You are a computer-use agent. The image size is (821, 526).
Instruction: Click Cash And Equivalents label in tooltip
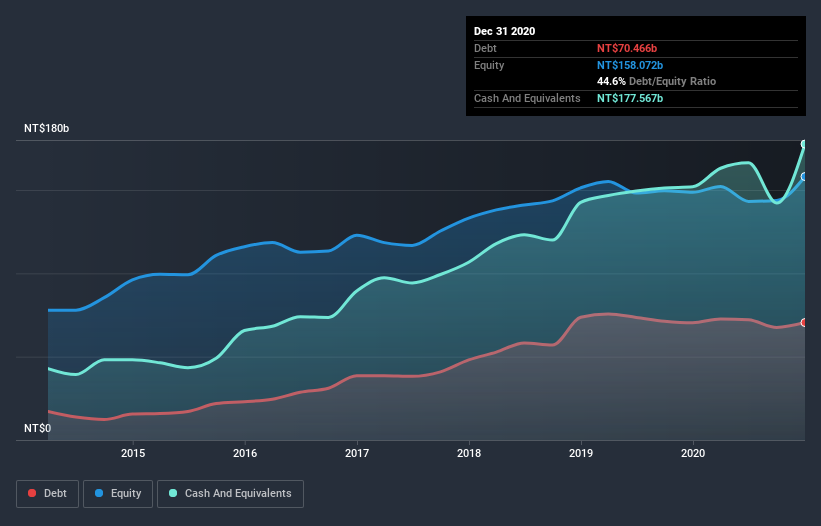(527, 98)
